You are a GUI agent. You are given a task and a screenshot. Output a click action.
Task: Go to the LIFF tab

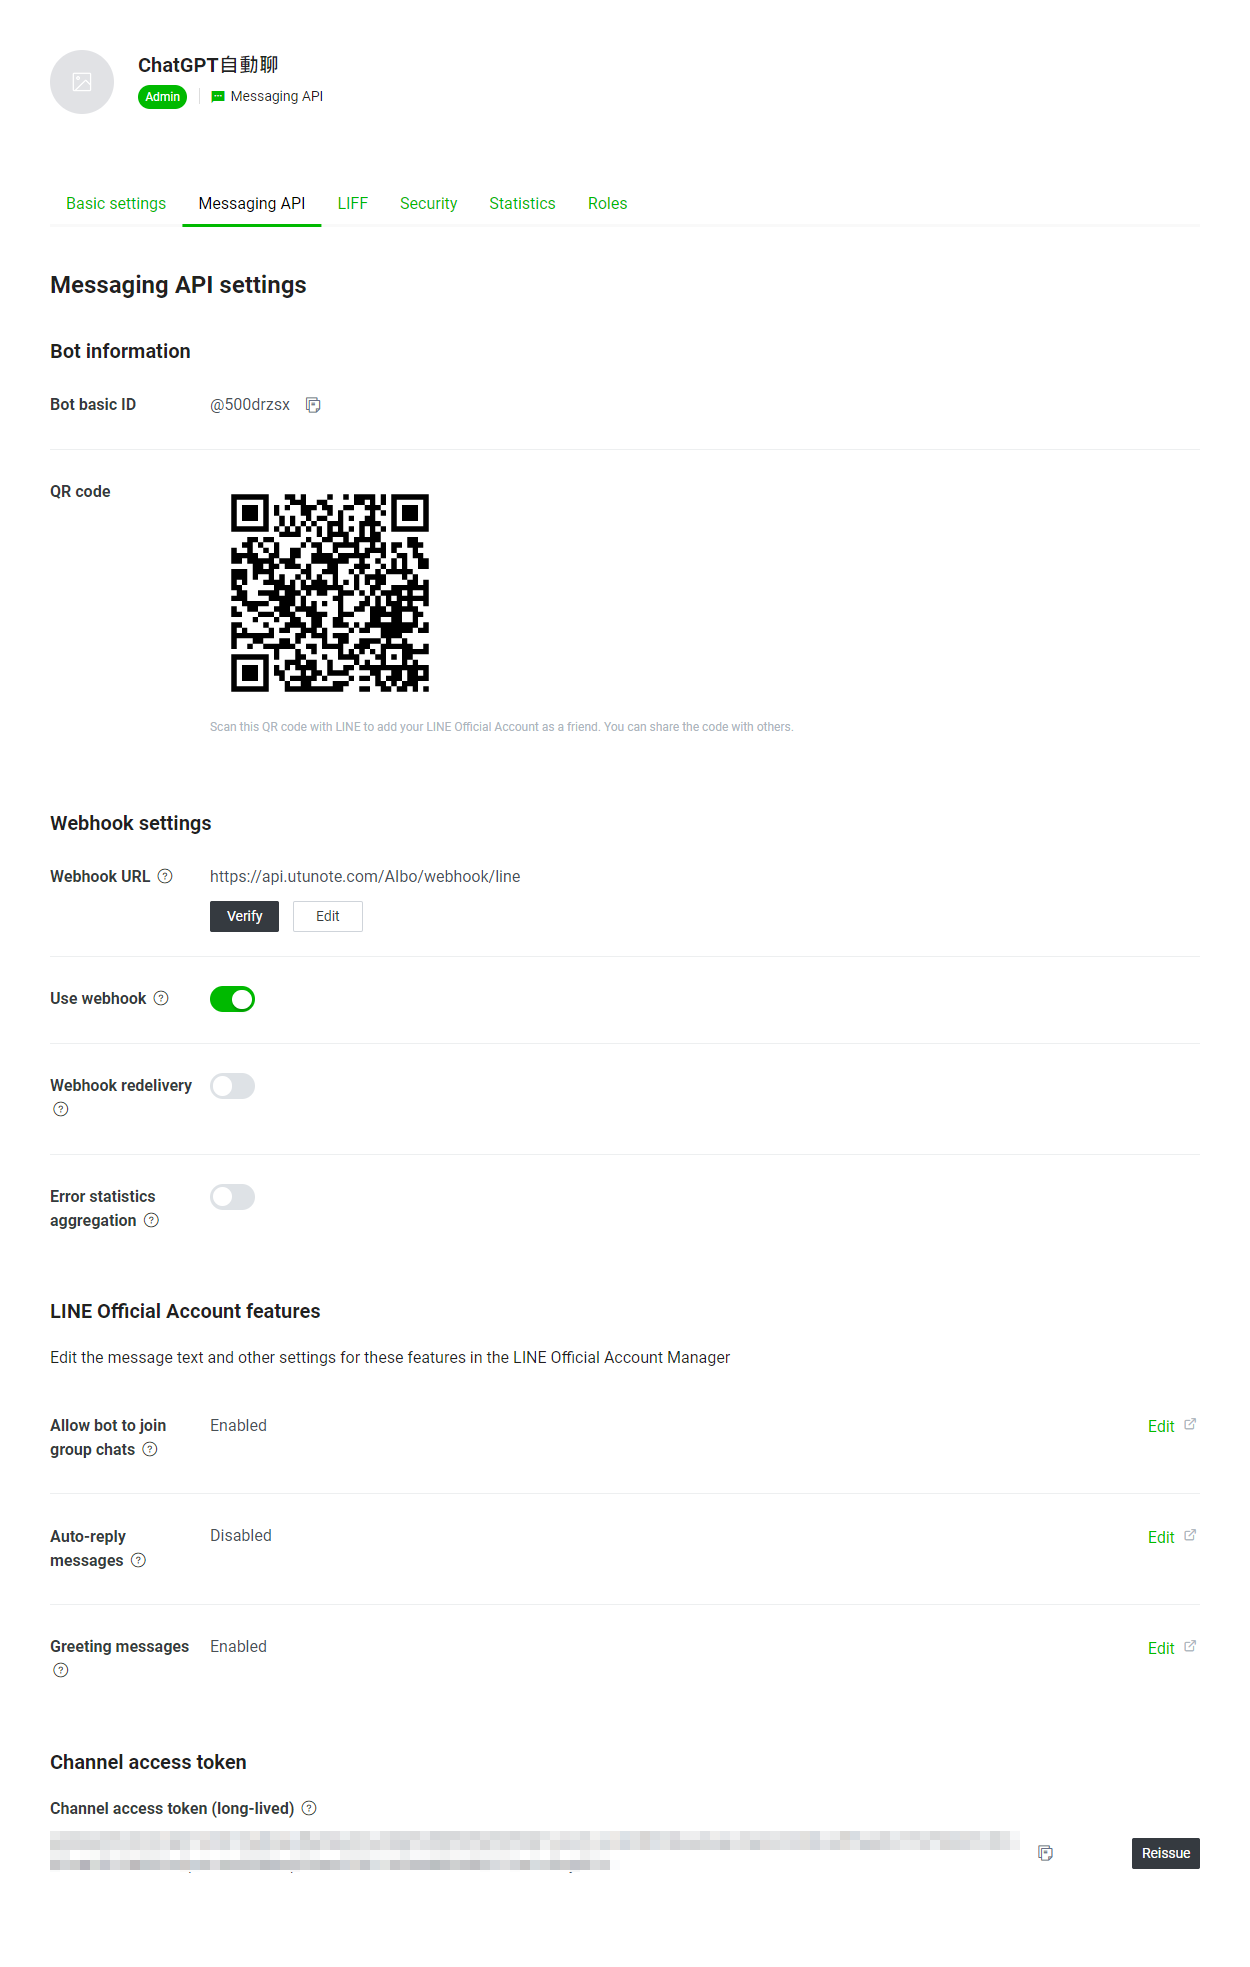tap(352, 203)
